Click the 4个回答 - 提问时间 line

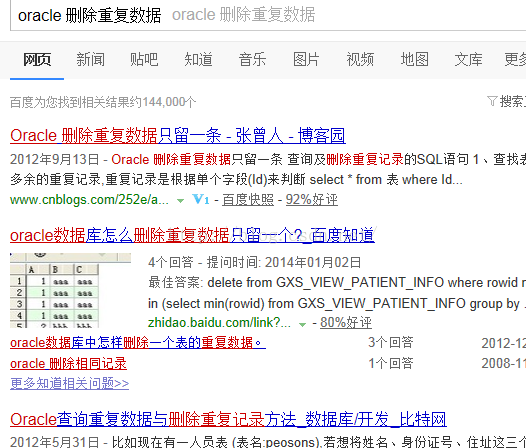pyautogui.click(x=255, y=262)
